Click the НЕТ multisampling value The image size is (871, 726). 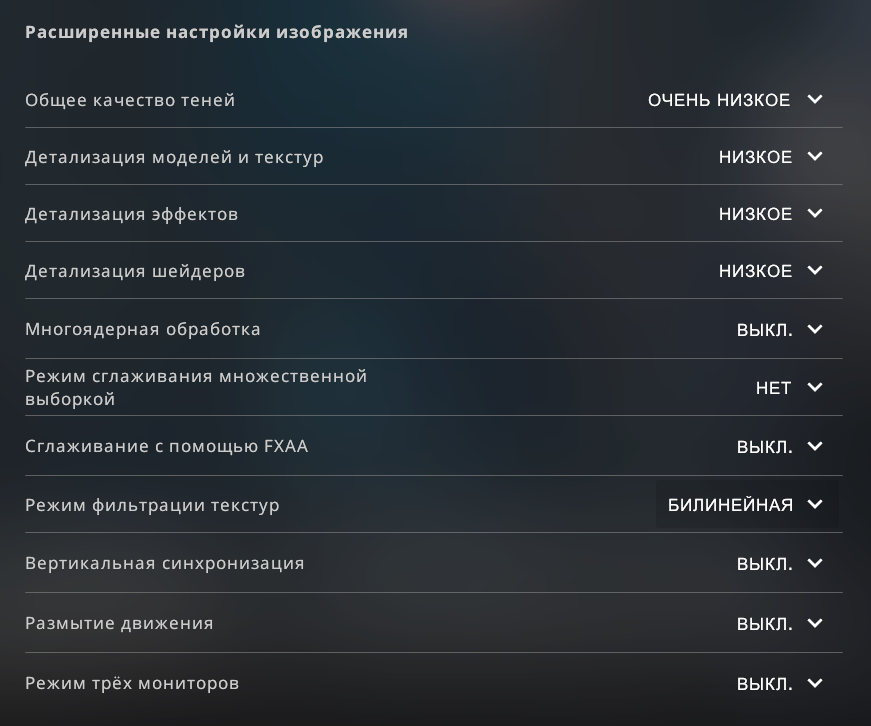pyautogui.click(x=773, y=388)
